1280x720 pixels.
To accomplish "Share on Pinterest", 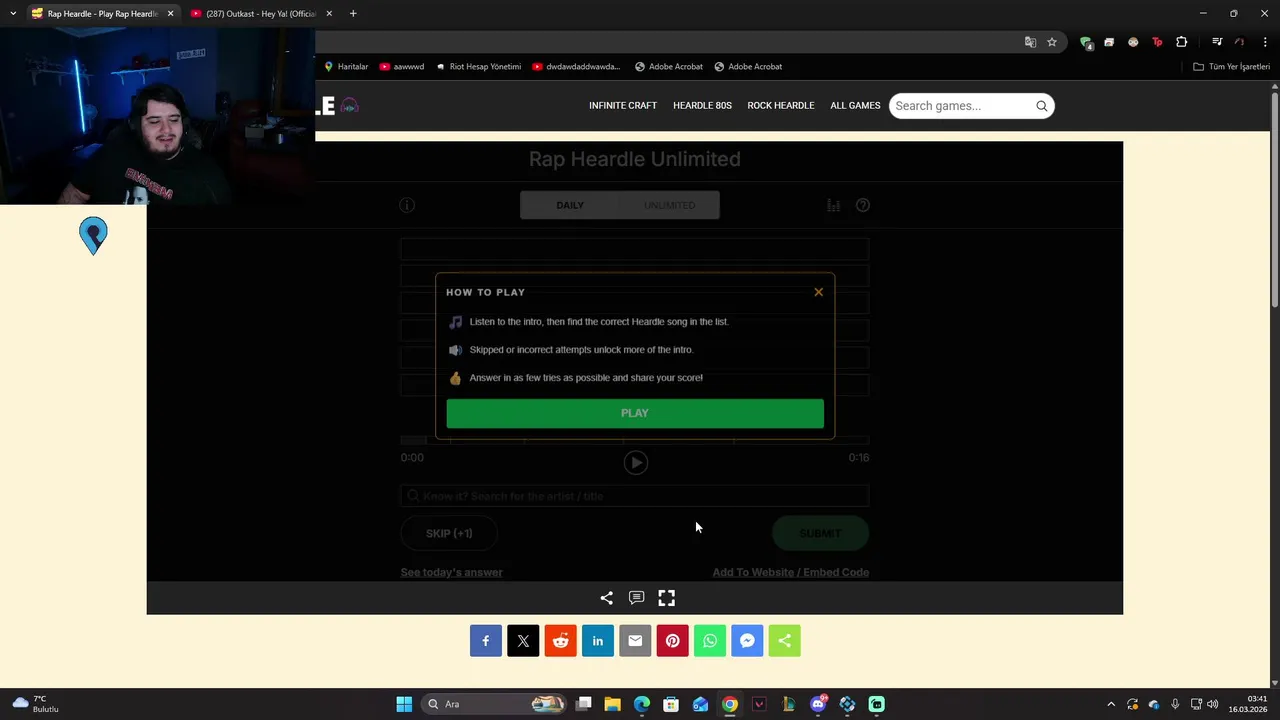I will 672,641.
